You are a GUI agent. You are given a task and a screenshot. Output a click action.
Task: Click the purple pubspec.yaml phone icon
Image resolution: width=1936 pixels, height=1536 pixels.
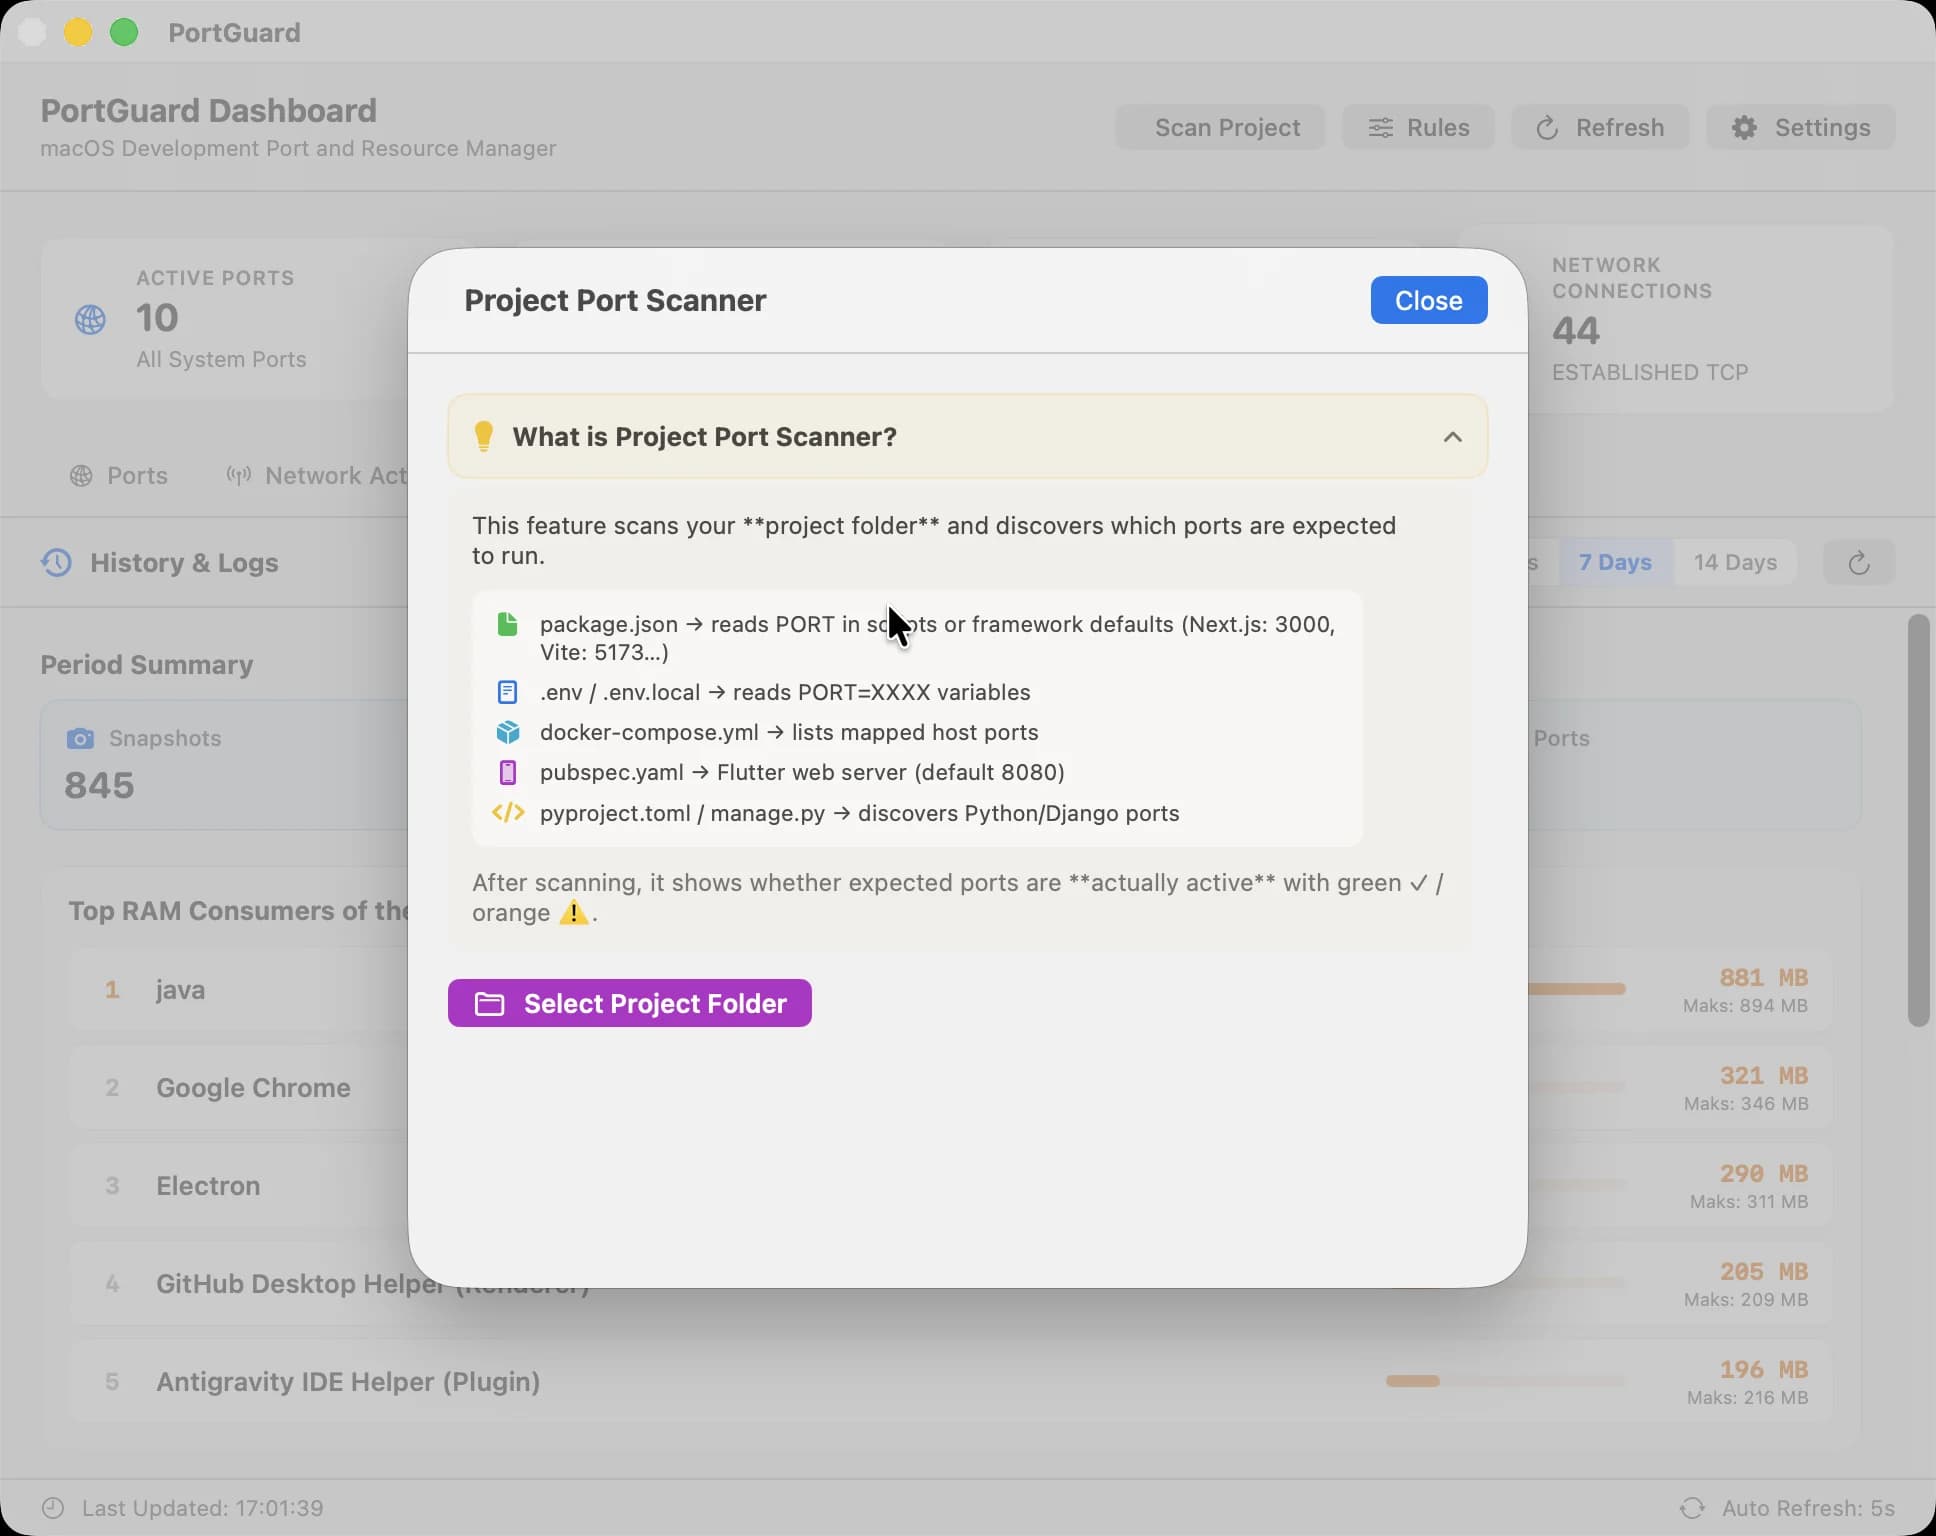tap(508, 772)
